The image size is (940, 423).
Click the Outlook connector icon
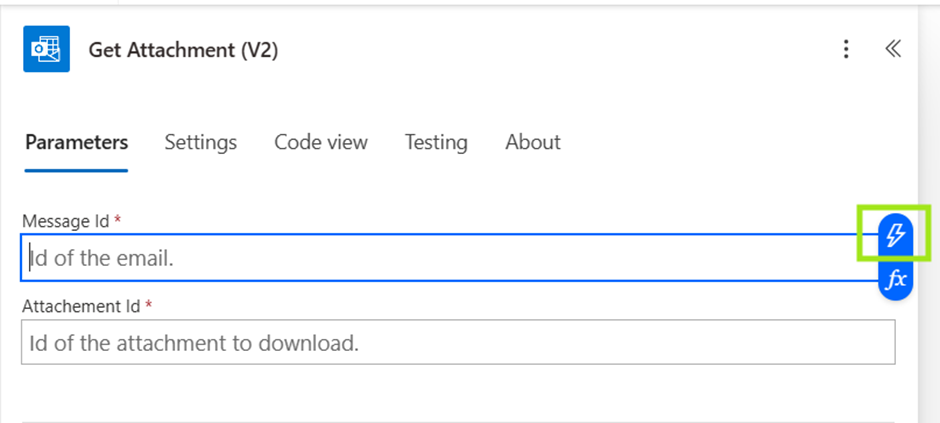pyautogui.click(x=44, y=50)
